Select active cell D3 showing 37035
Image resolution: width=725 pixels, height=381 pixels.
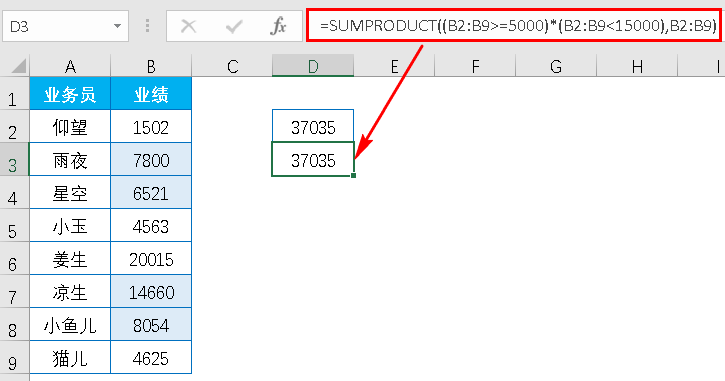[313, 160]
